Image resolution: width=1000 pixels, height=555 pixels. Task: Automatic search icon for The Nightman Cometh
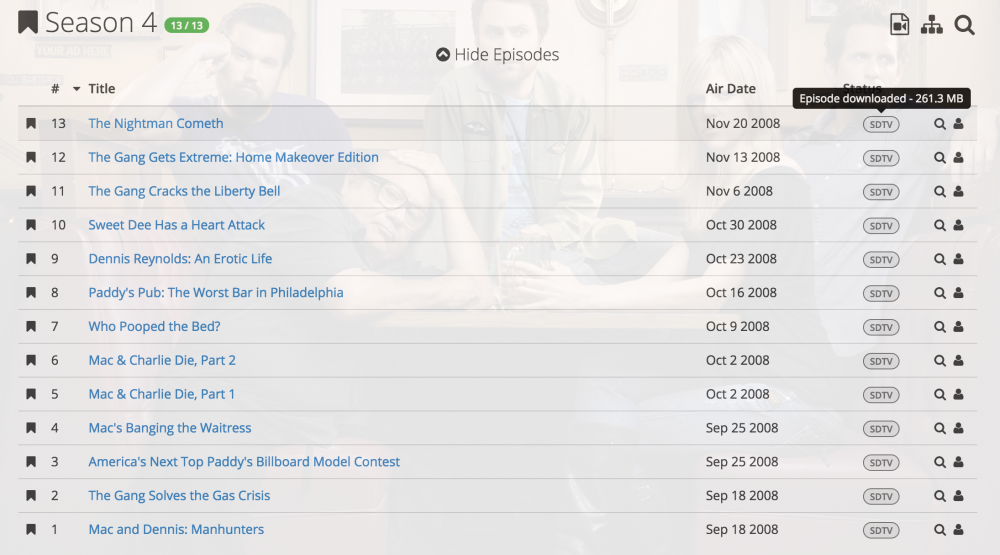(939, 124)
